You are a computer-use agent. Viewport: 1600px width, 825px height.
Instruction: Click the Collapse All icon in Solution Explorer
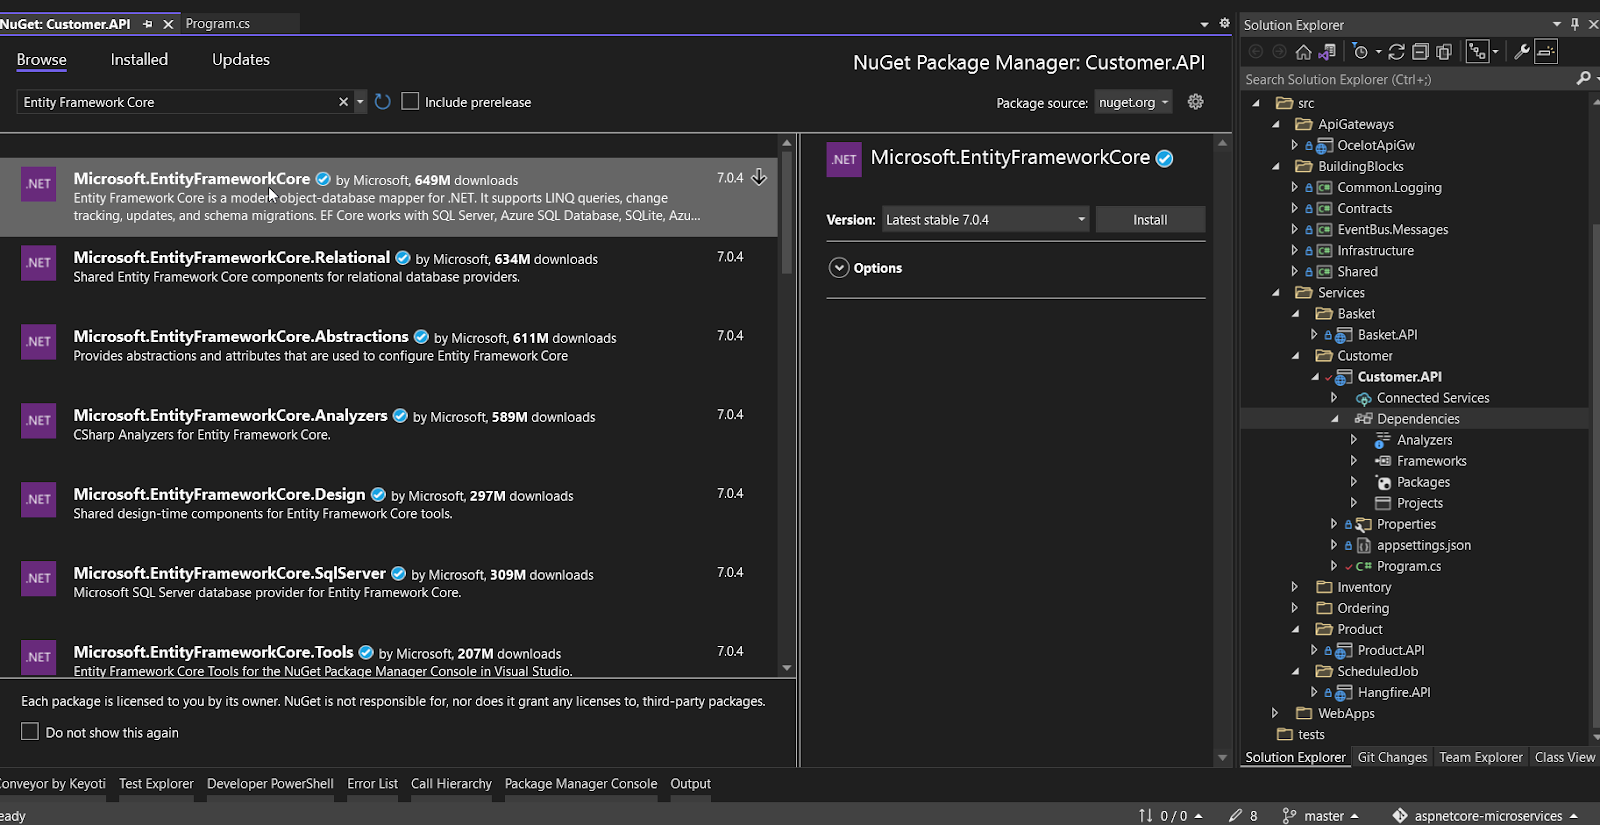pyautogui.click(x=1420, y=52)
